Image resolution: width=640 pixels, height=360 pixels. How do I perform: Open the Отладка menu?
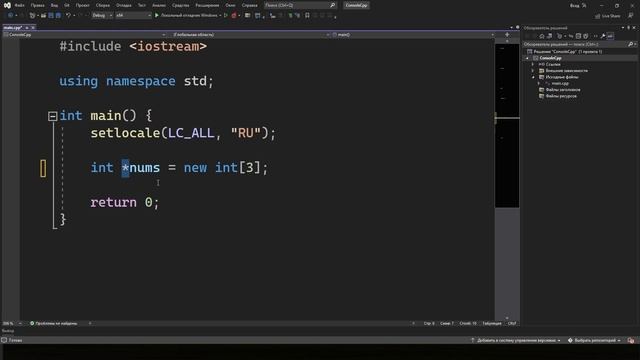[124, 5]
